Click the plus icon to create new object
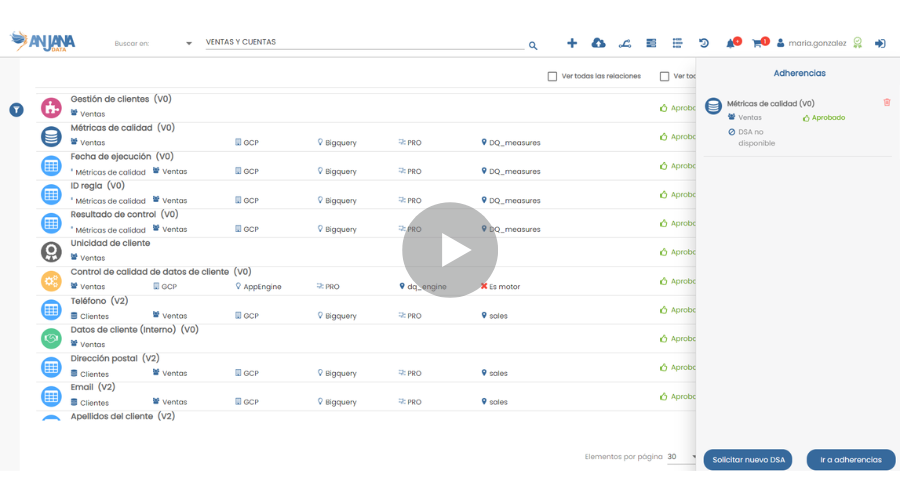 [x=572, y=43]
